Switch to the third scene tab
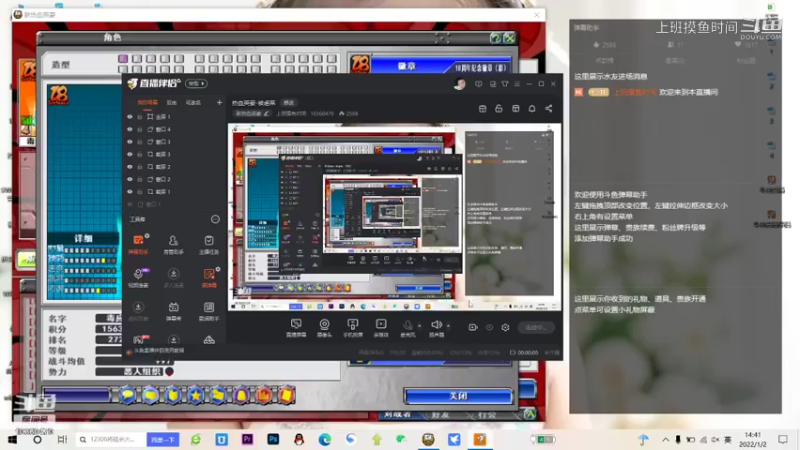The image size is (800, 450). [x=193, y=103]
